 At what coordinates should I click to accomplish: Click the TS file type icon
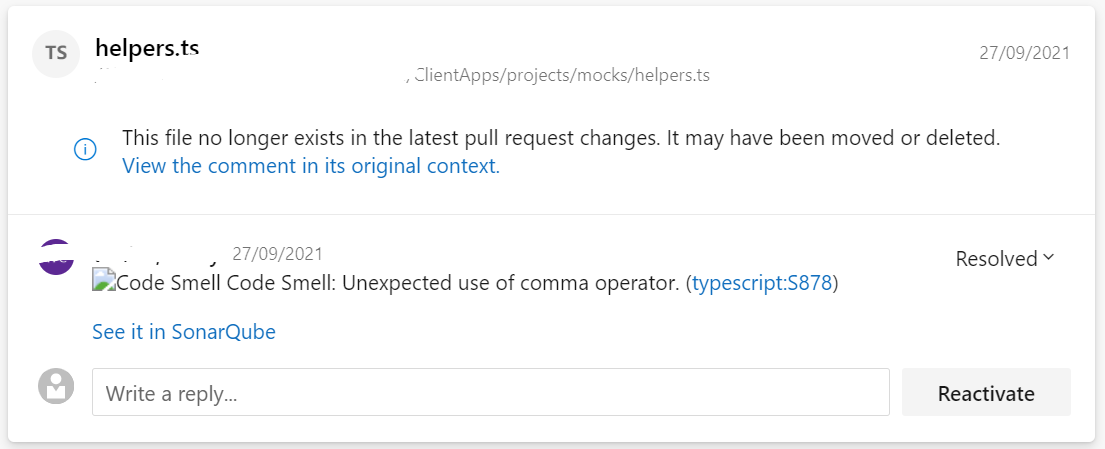tap(56, 54)
